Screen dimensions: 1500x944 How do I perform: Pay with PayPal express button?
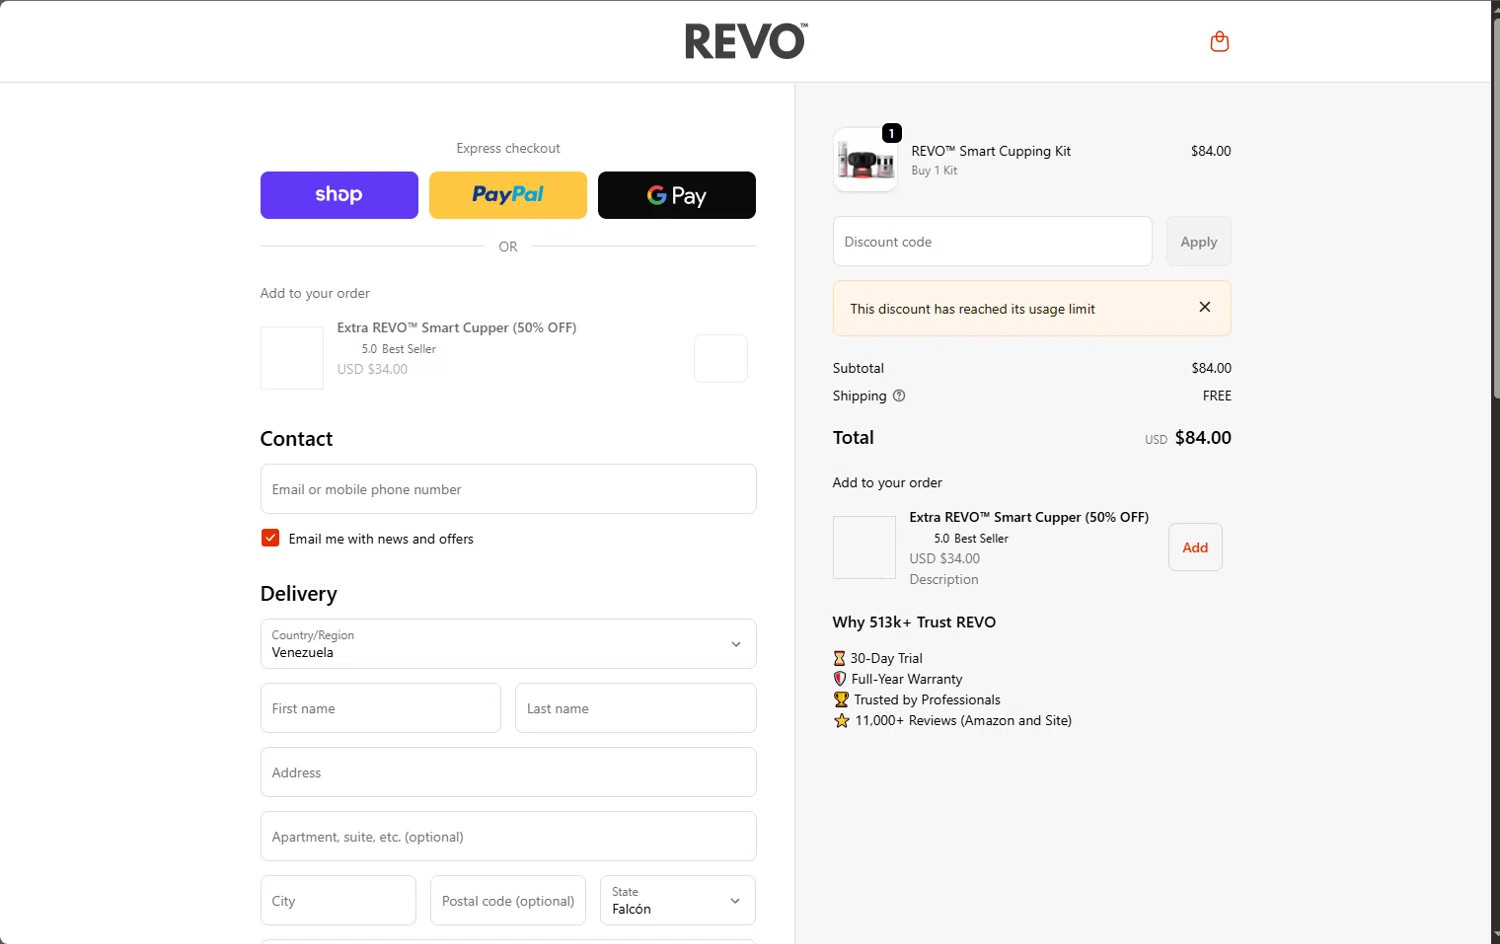(x=508, y=195)
